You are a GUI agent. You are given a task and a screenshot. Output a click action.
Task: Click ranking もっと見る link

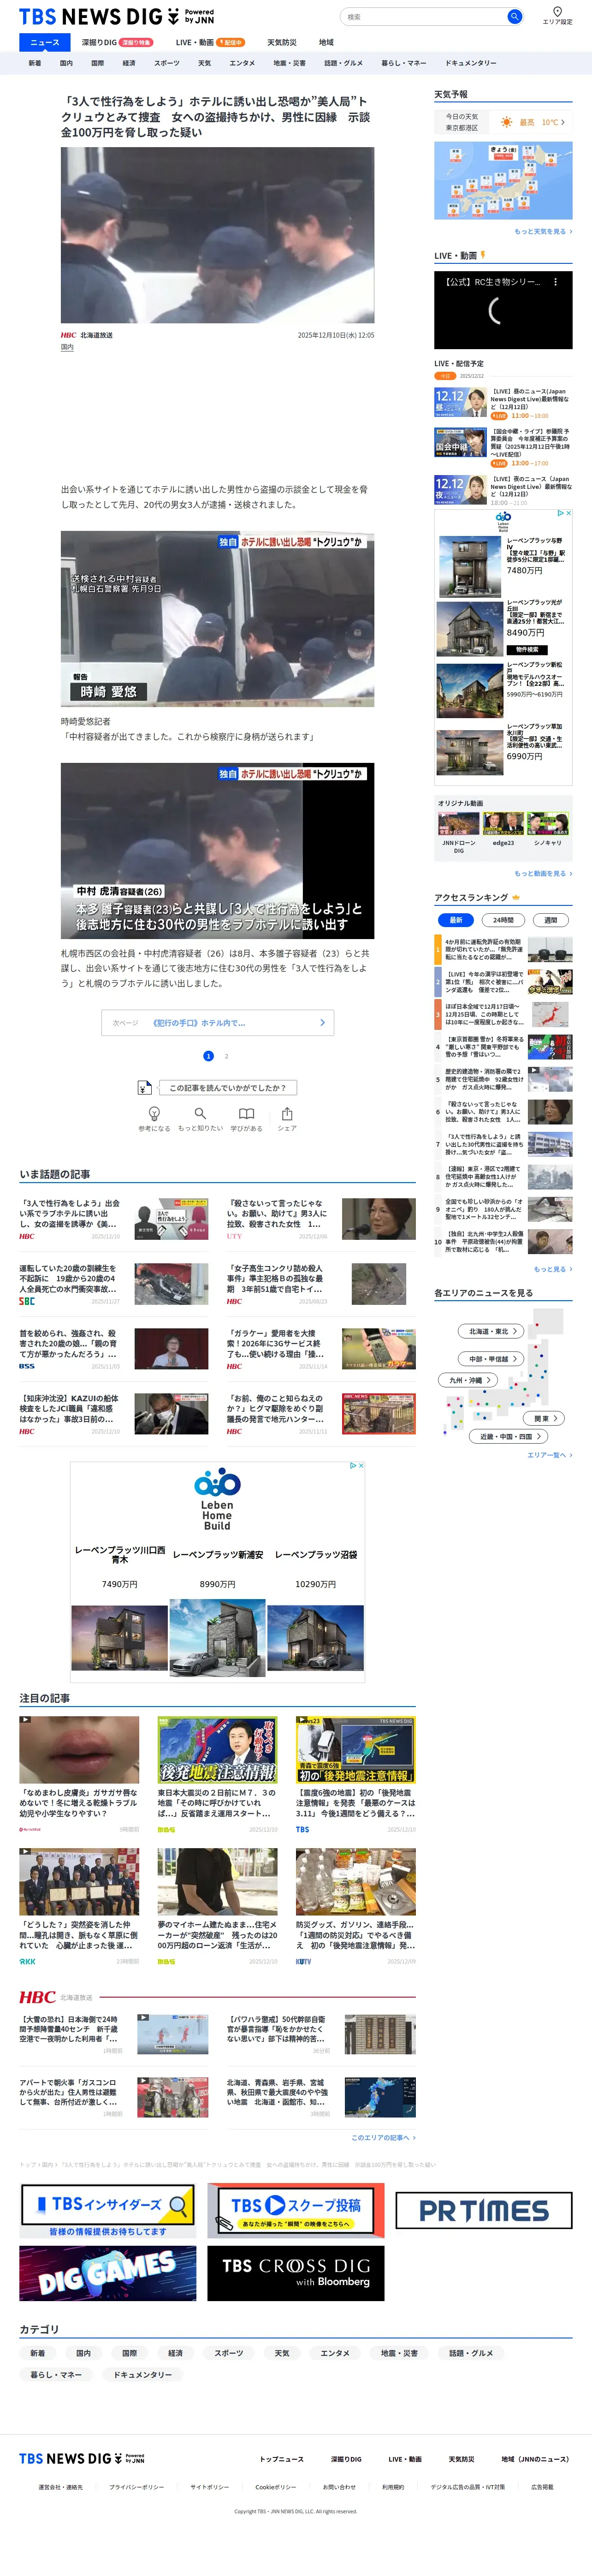pos(553,1269)
